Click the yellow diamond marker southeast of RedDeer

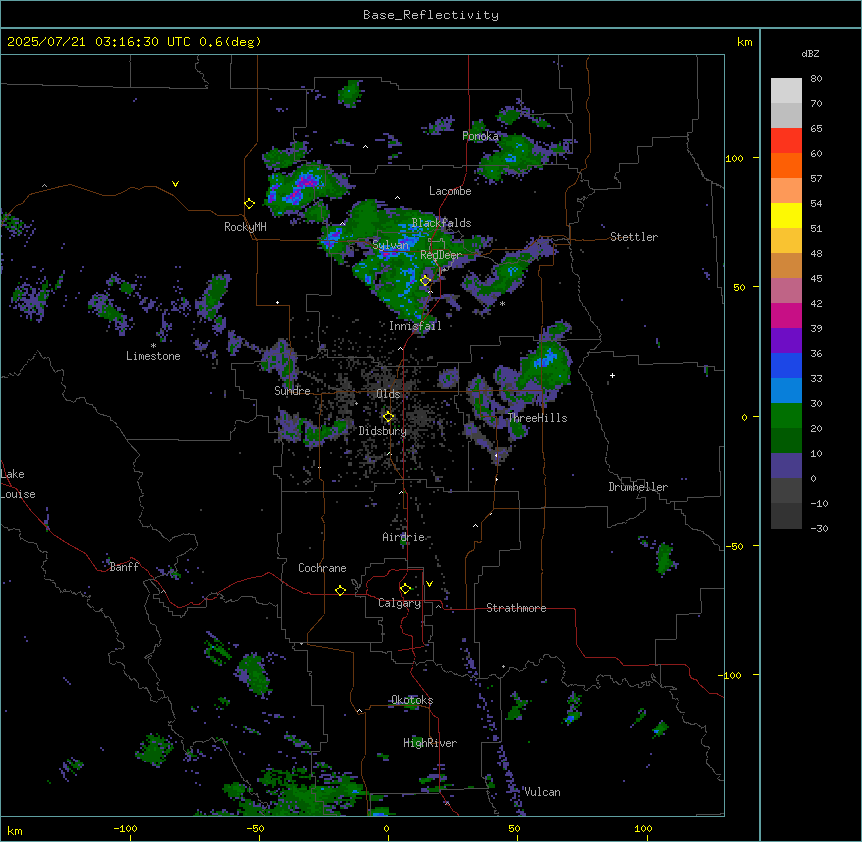click(x=426, y=281)
